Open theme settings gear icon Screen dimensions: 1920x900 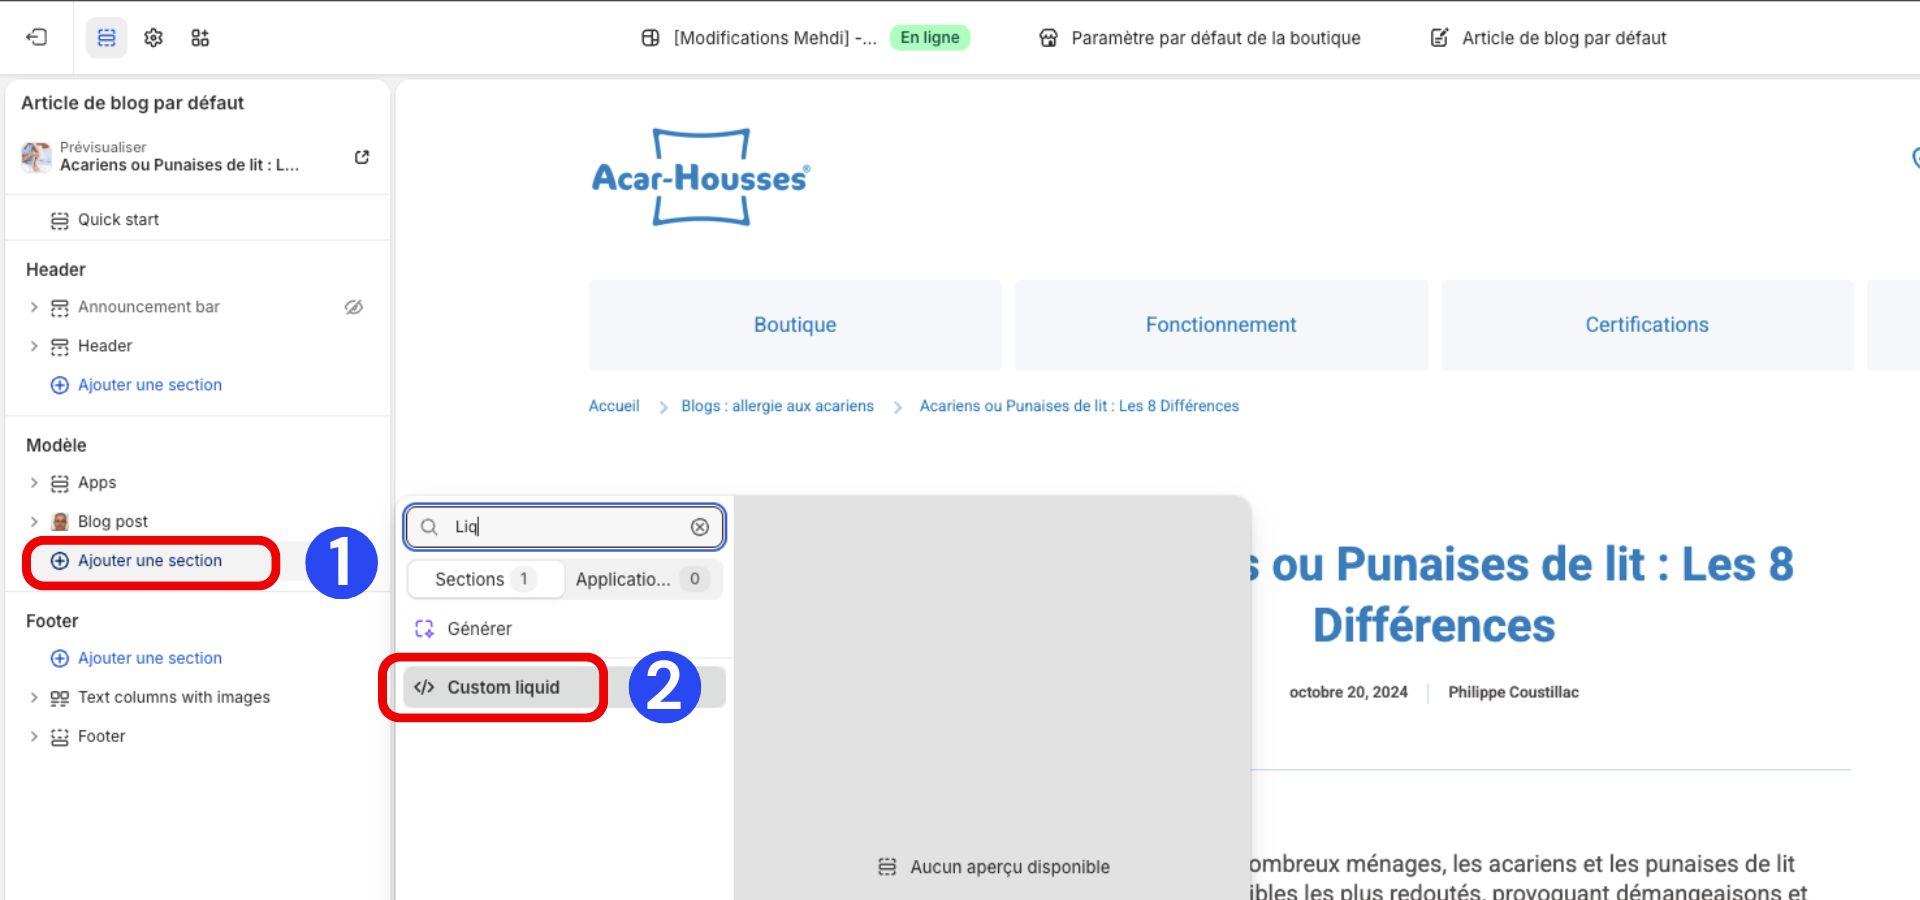point(153,37)
